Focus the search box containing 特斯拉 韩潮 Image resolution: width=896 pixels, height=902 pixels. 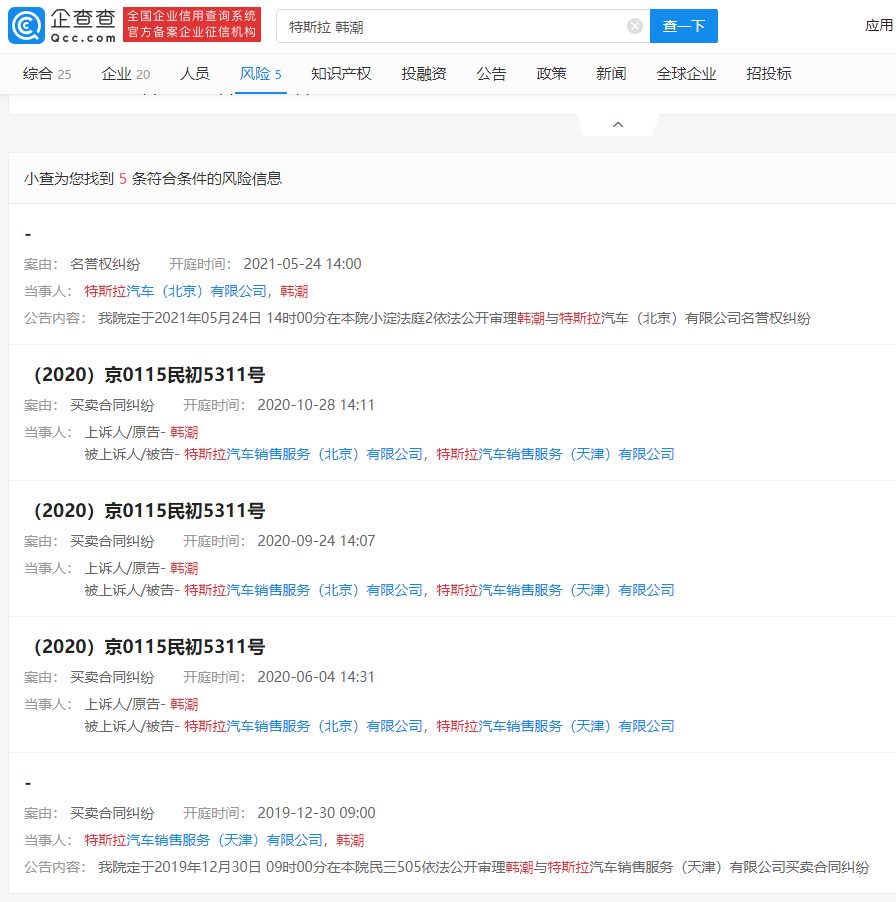463,26
